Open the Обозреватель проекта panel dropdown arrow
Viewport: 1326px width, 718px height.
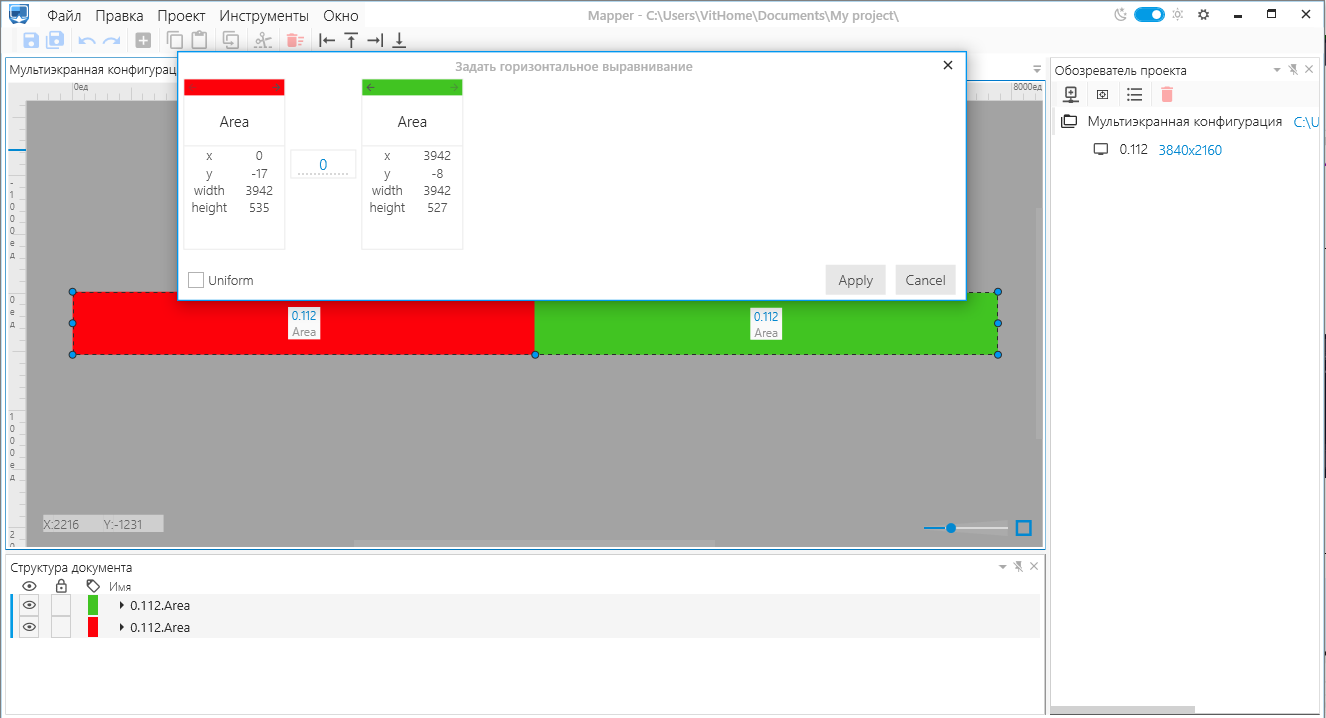[x=1276, y=70]
